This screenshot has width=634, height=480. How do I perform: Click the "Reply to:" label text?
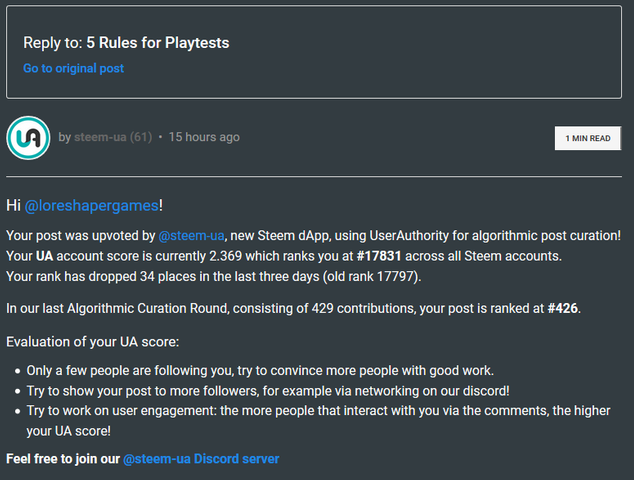(x=48, y=45)
